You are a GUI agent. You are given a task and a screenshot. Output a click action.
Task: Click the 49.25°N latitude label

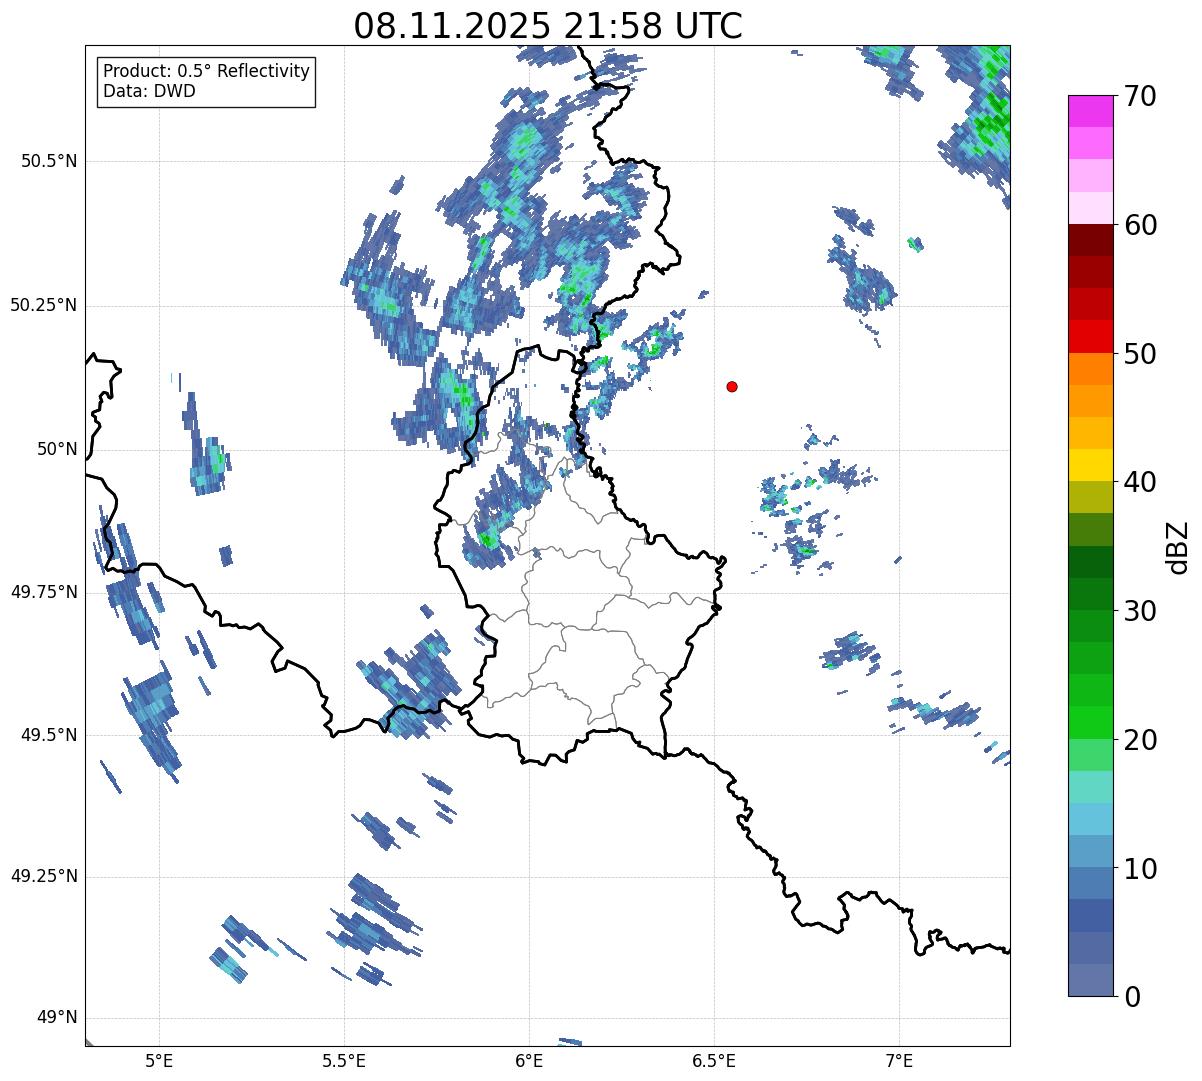(x=43, y=876)
